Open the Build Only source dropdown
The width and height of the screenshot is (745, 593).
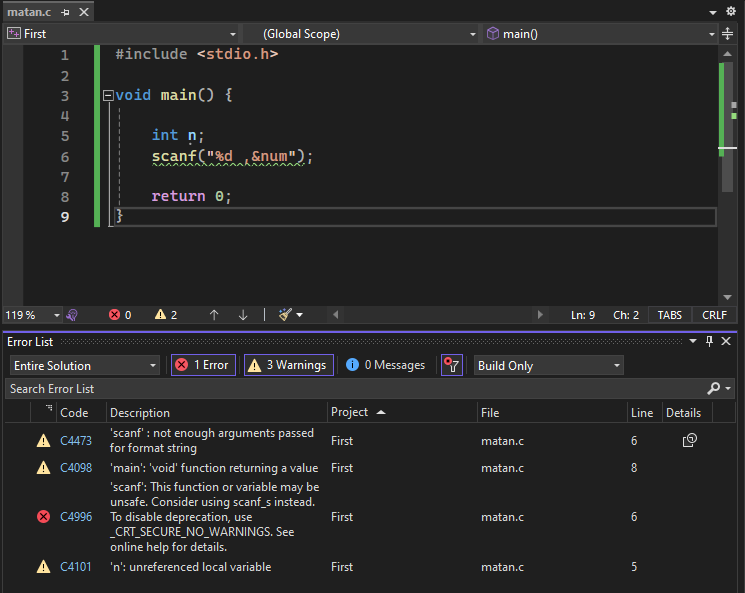(548, 365)
